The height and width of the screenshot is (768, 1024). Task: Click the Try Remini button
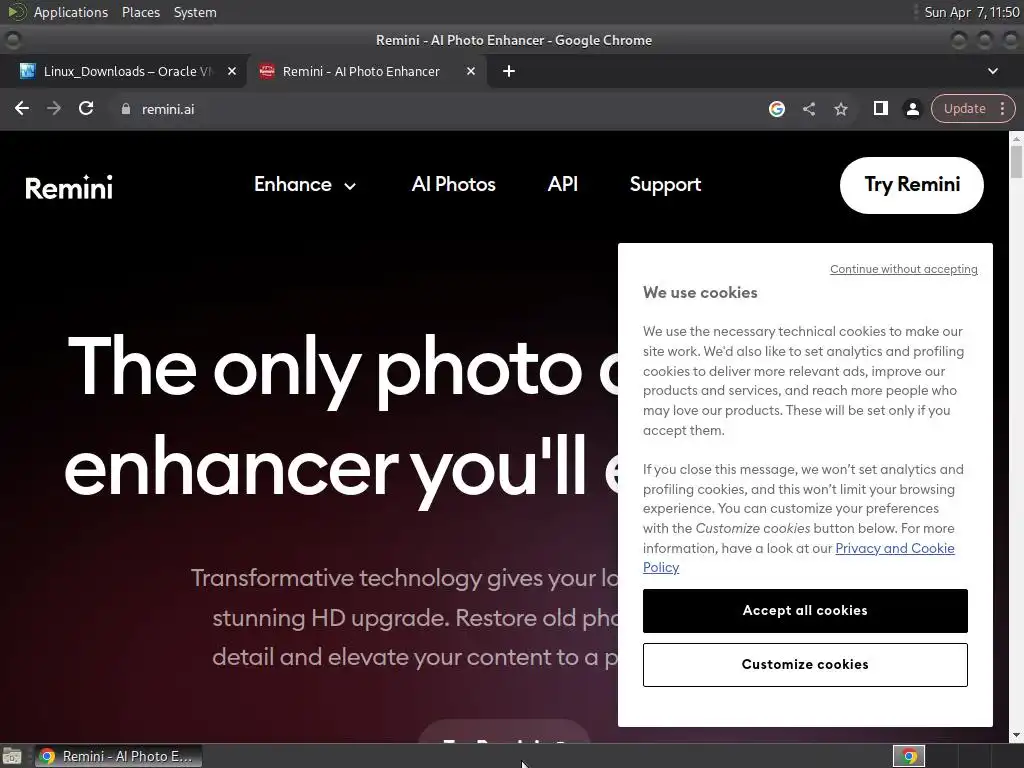tap(912, 185)
